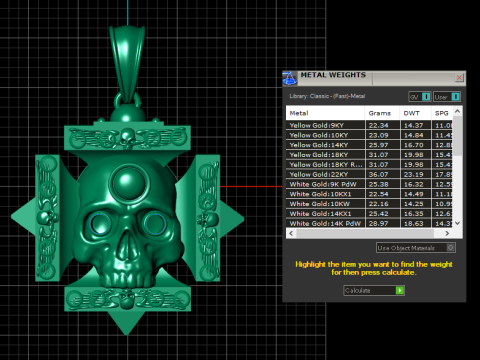Select the Yellow Gold:18KY row

(x=369, y=155)
